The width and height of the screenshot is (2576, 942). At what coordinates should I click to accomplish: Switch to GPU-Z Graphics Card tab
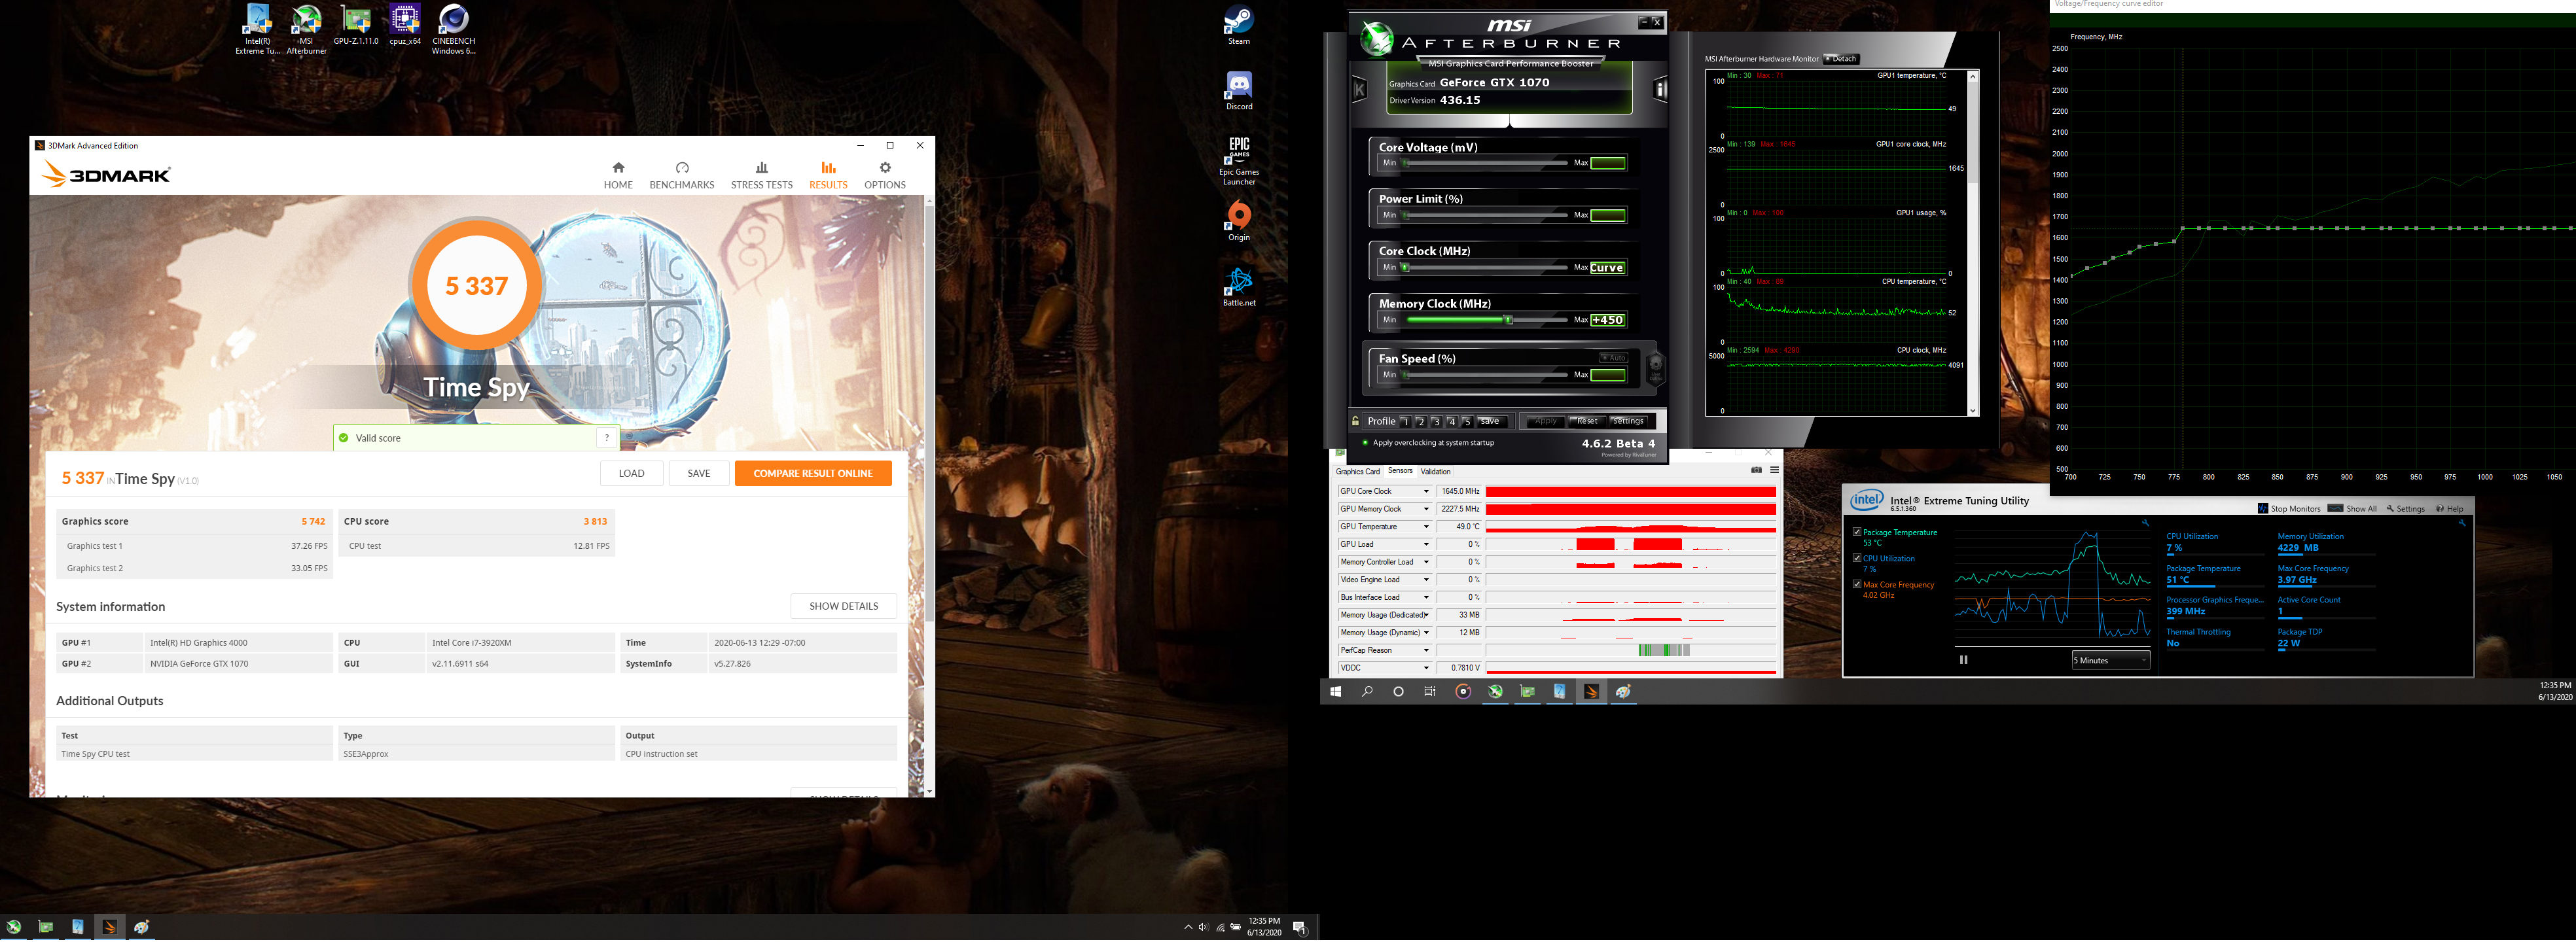[1357, 471]
